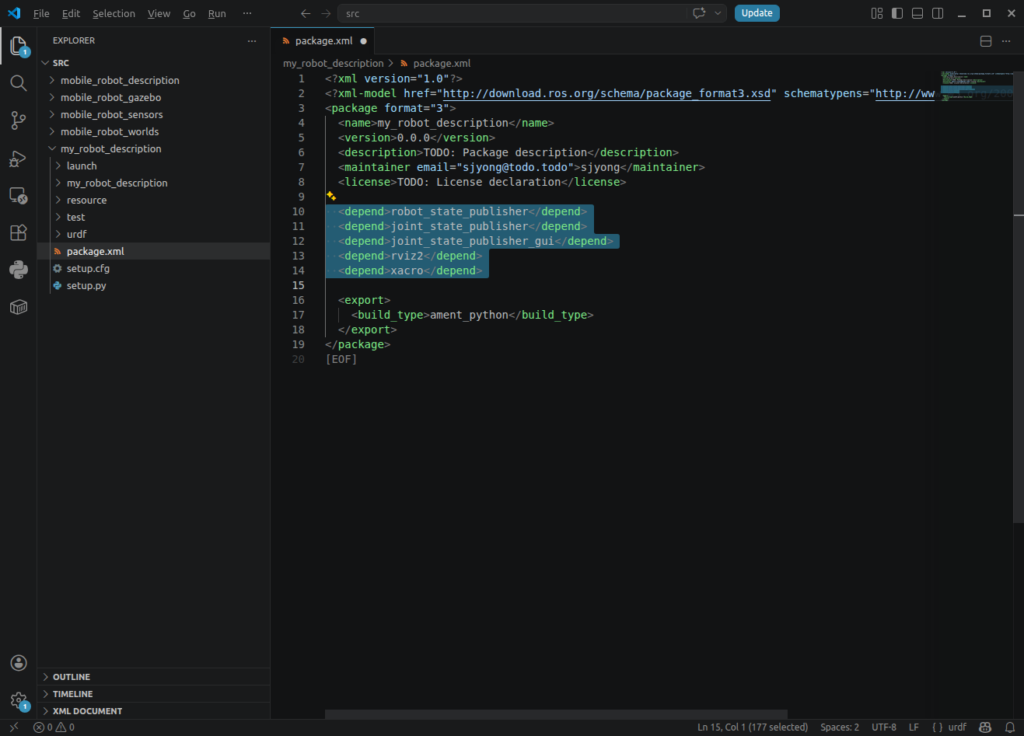1024x736 pixels.
Task: Show more menus via menu bar ellipsis
Action: 247,13
